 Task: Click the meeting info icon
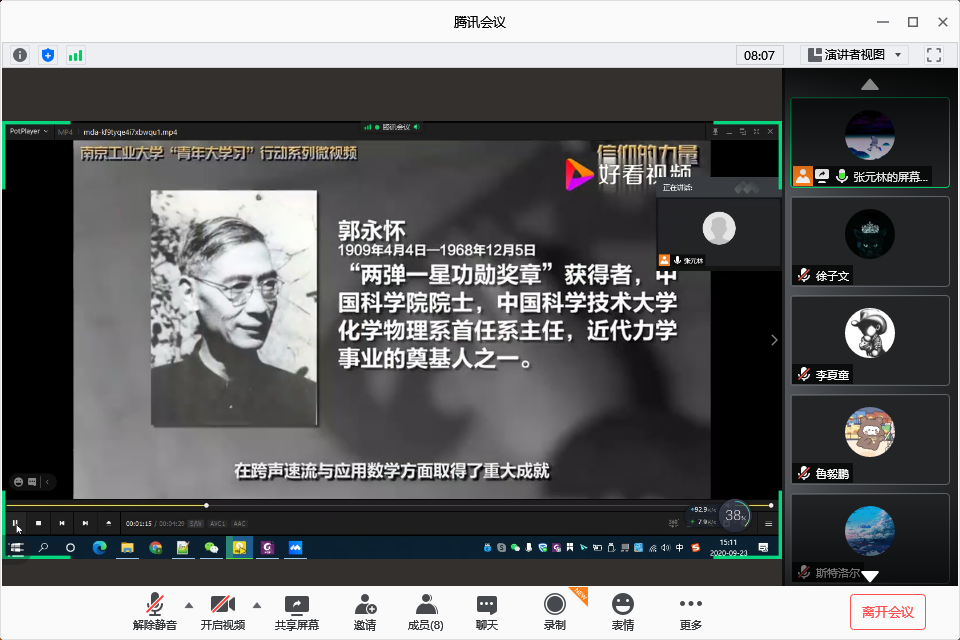pos(20,55)
